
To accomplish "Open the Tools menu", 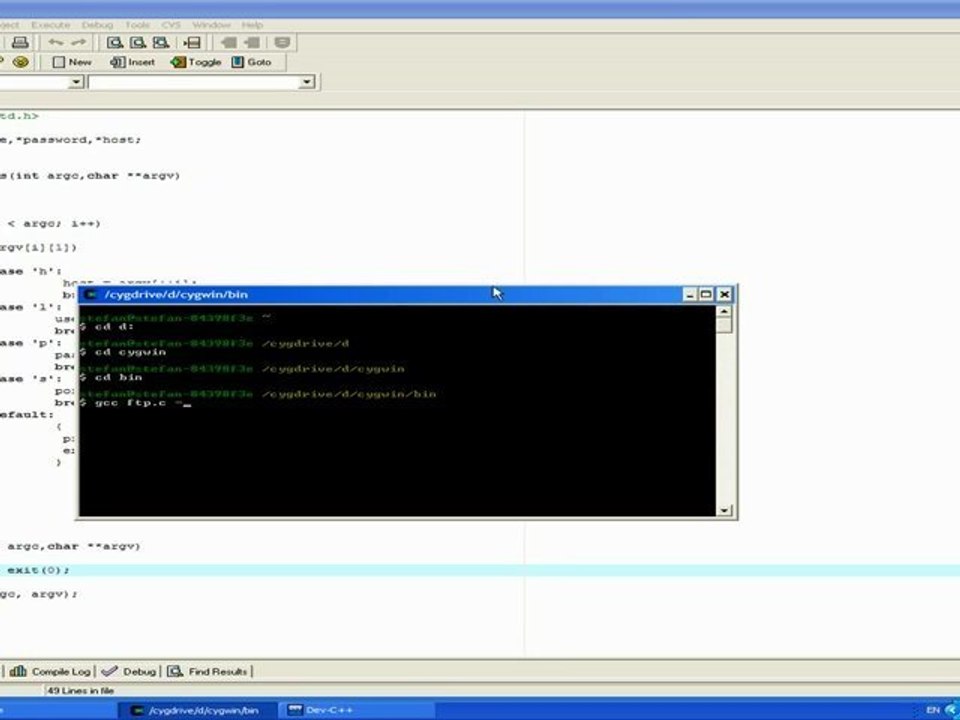I will (137, 25).
